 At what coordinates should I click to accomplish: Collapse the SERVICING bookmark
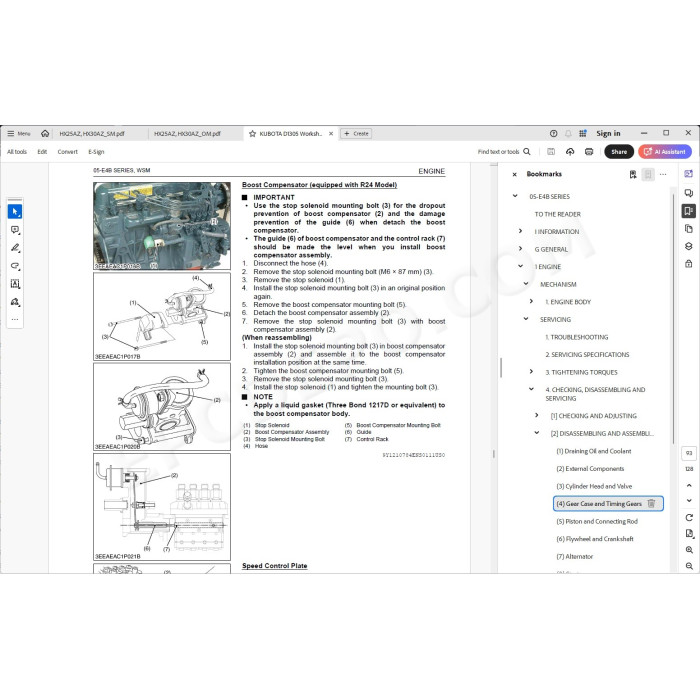coord(526,319)
